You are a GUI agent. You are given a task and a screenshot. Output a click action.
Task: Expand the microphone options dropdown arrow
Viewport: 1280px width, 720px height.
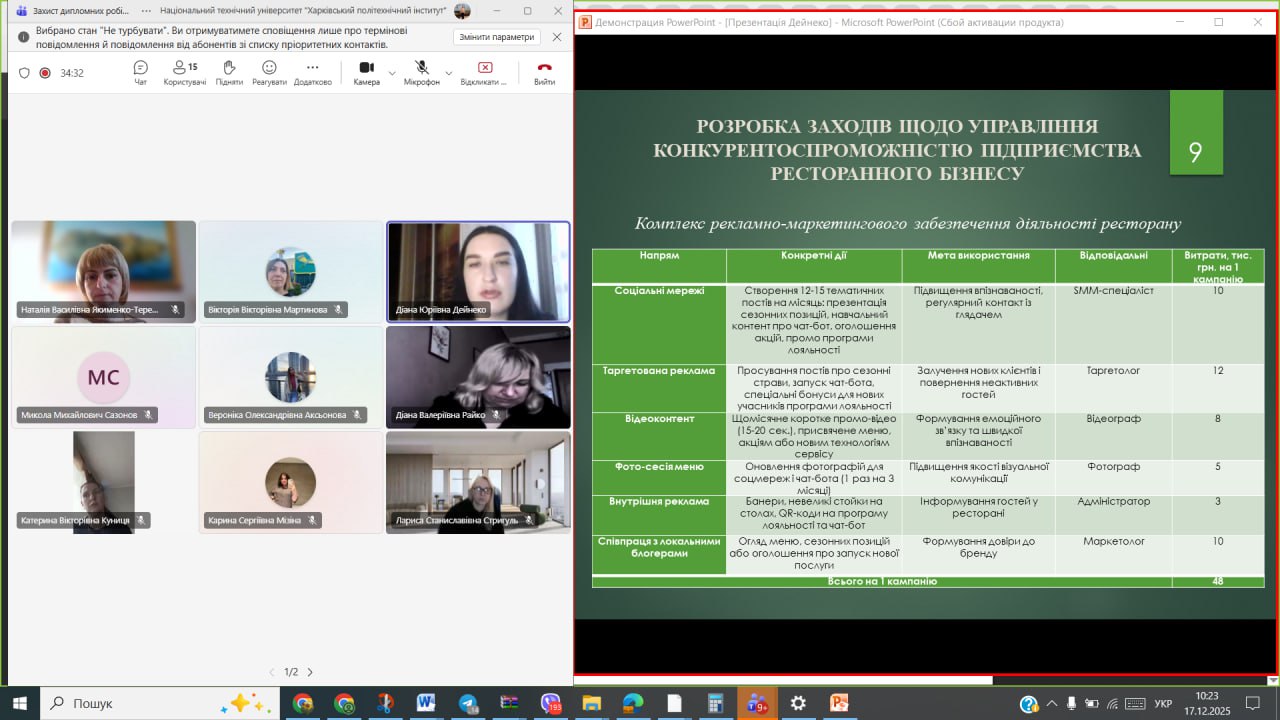point(449,73)
